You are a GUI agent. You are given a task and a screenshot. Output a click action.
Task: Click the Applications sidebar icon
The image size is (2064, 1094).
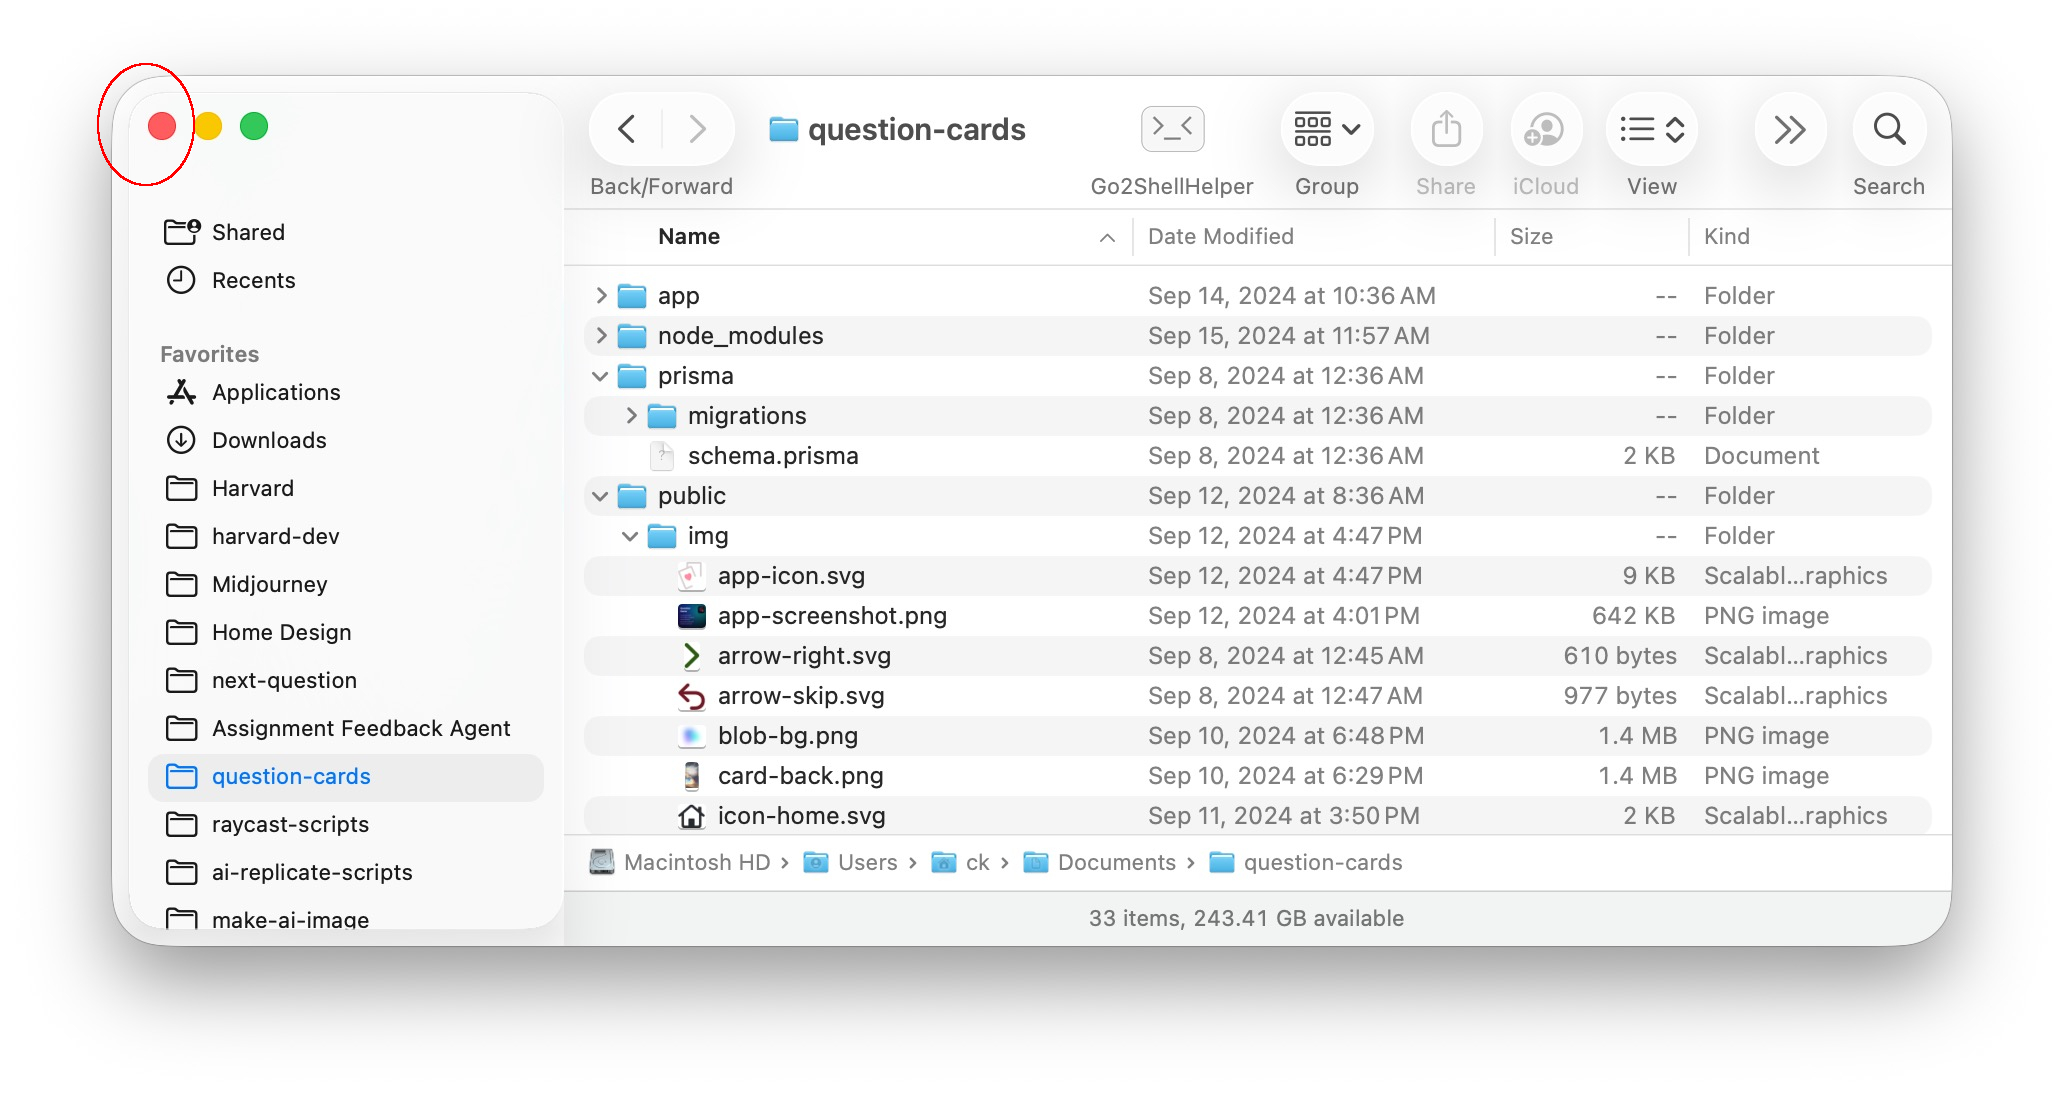(181, 392)
